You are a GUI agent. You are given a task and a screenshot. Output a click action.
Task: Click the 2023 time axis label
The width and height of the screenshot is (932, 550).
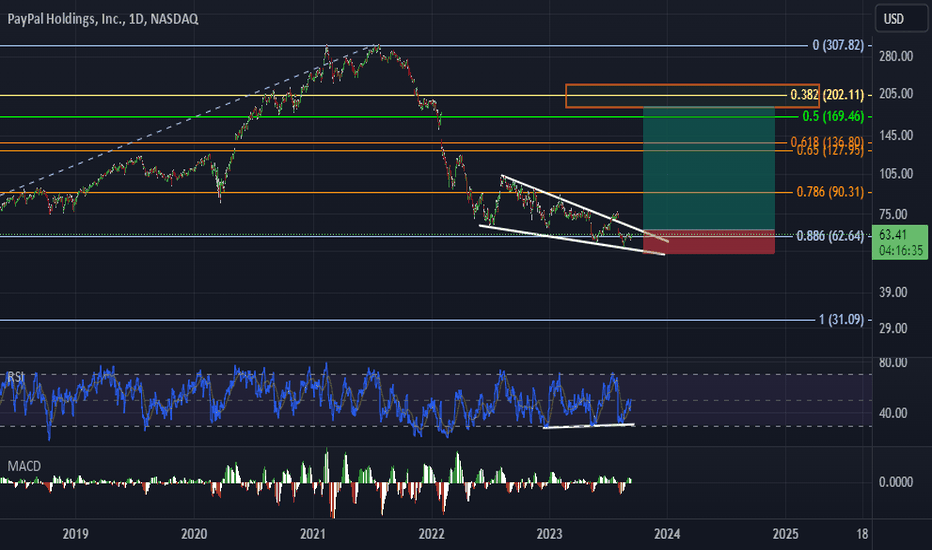[x=549, y=533]
